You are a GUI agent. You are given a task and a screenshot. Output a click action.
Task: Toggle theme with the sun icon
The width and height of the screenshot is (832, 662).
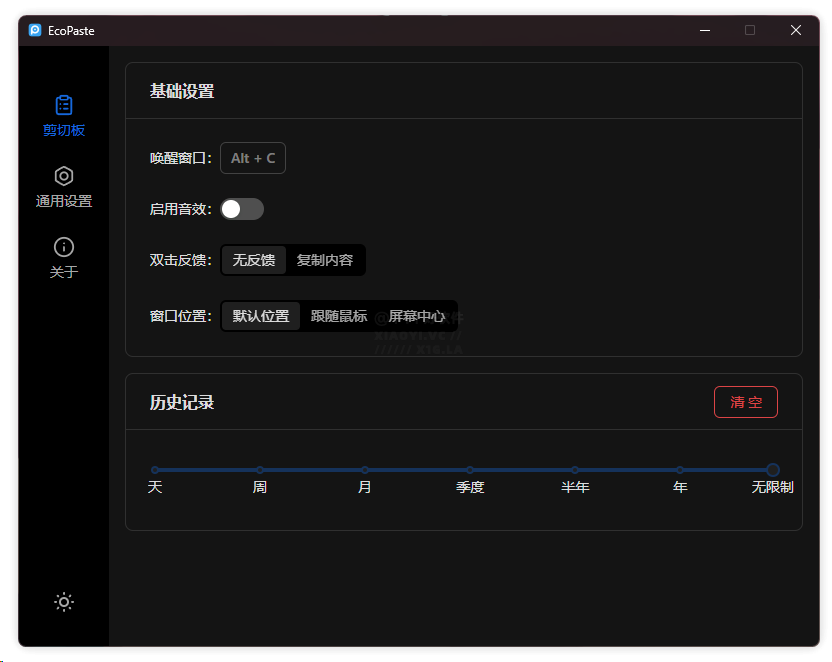point(64,602)
